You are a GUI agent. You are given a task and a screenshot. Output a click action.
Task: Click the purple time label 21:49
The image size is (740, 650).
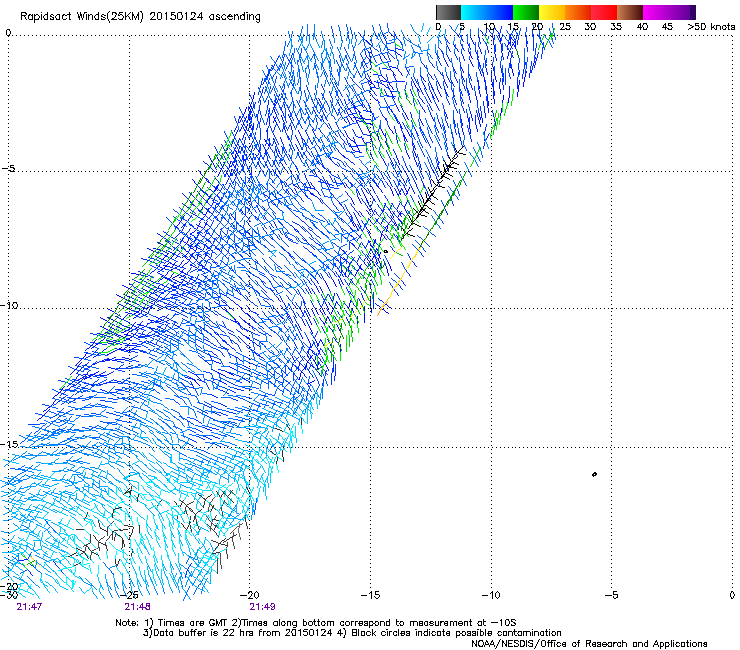point(262,607)
